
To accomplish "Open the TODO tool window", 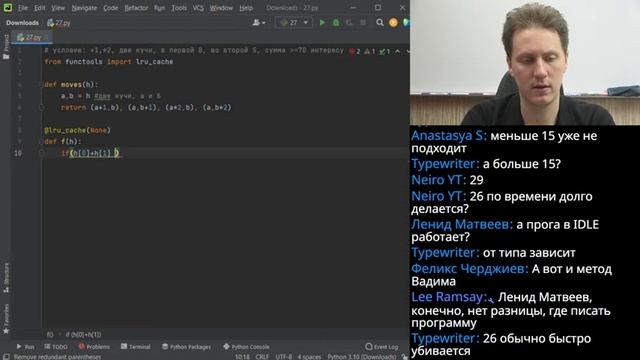I will [x=56, y=347].
